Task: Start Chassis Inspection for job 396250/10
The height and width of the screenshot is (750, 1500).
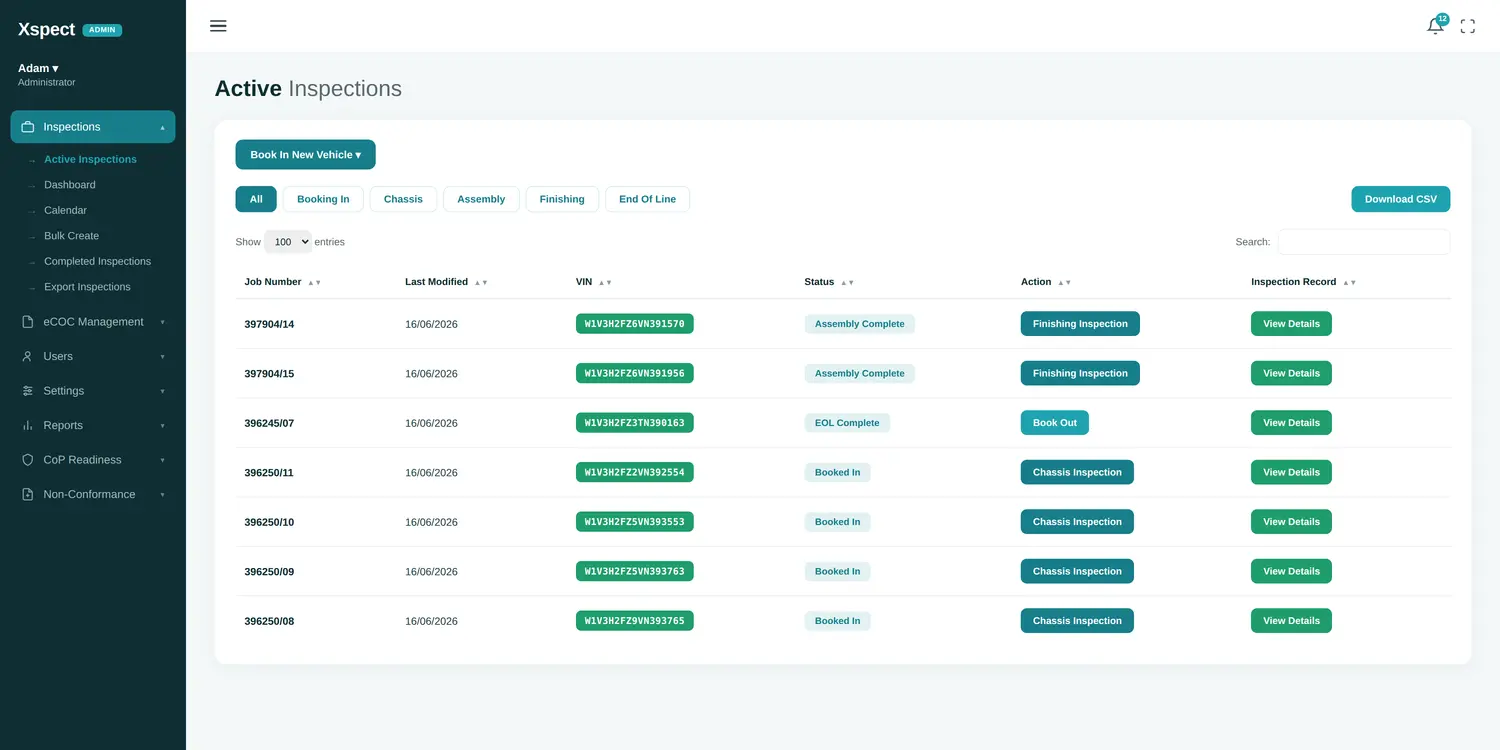Action: (x=1077, y=522)
